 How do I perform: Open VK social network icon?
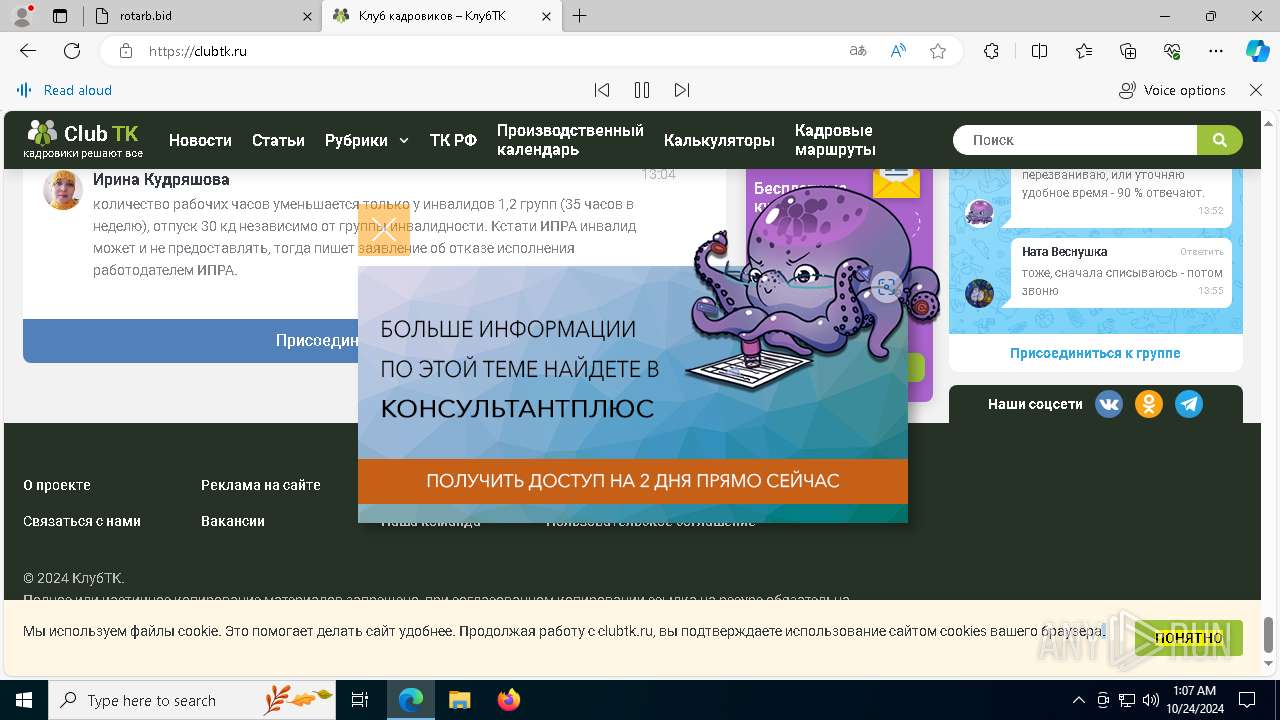pos(1109,404)
